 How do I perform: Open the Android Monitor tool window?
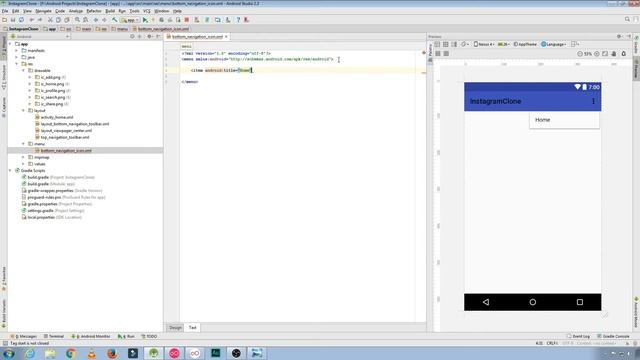[x=91, y=336]
